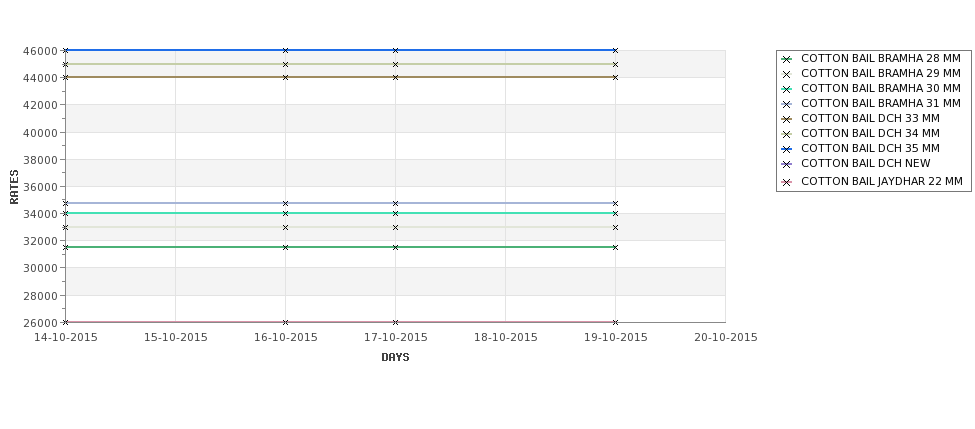
Task: Click the 16-10-2015 date axis label
Action: (286, 338)
